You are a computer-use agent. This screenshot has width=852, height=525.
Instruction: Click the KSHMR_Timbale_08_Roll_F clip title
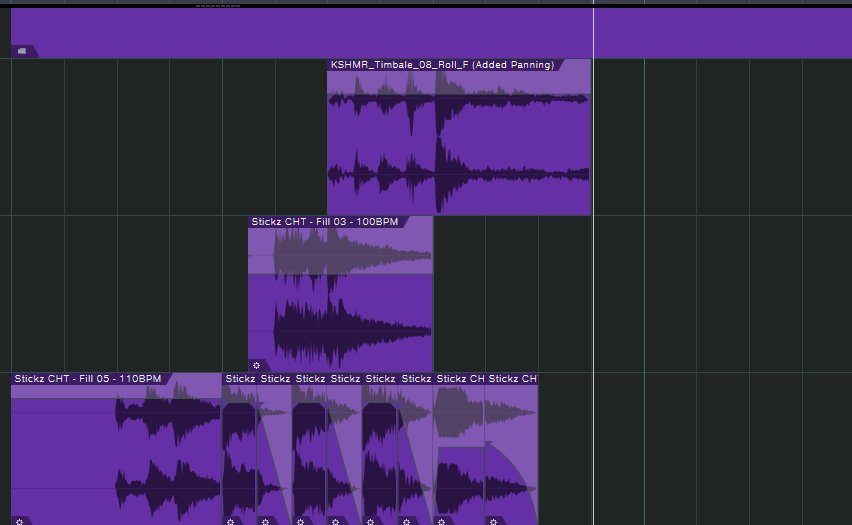(x=442, y=65)
